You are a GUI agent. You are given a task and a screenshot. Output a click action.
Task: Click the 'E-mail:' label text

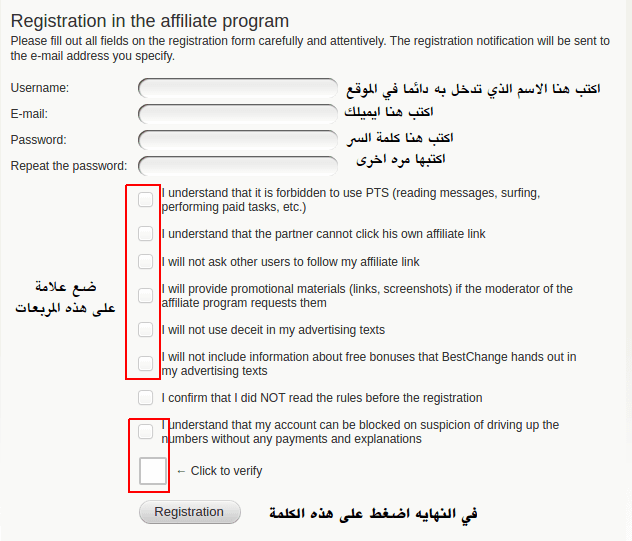point(29,114)
